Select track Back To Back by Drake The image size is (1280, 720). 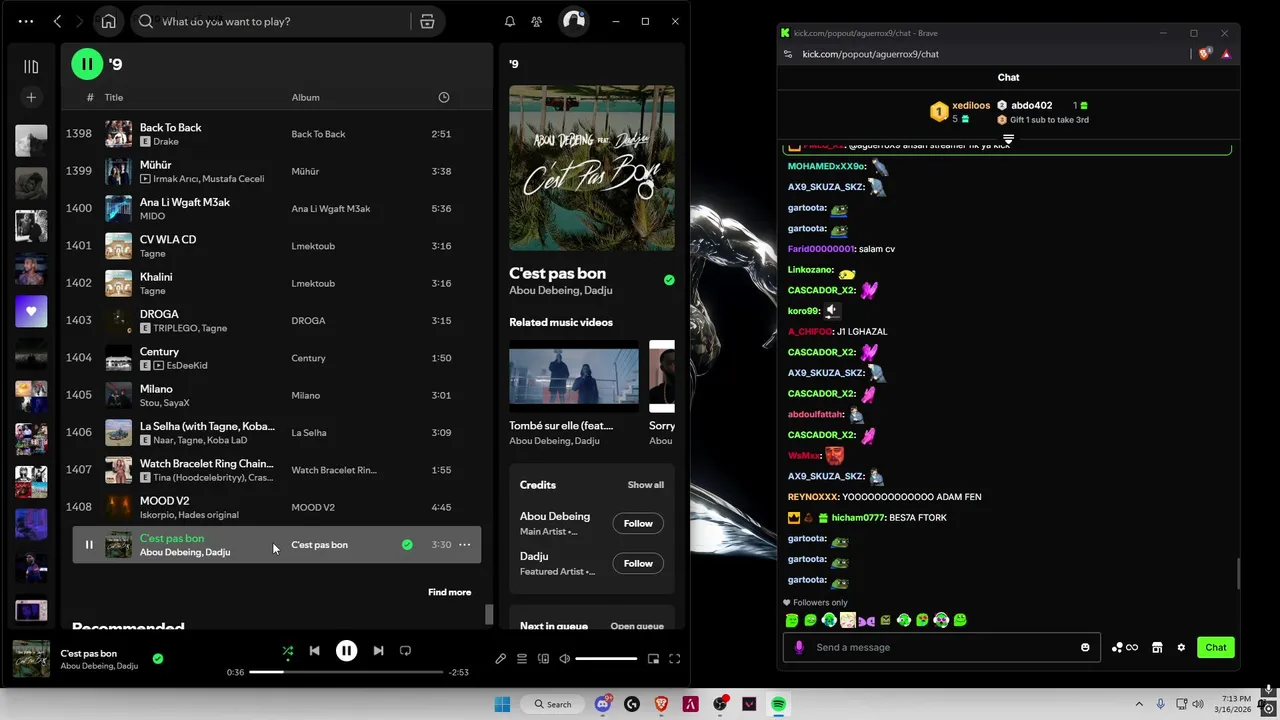(x=276, y=134)
